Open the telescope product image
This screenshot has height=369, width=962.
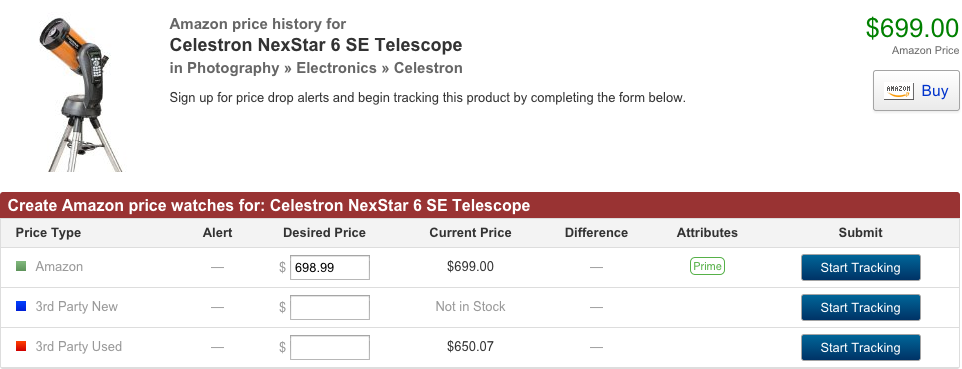click(x=78, y=93)
